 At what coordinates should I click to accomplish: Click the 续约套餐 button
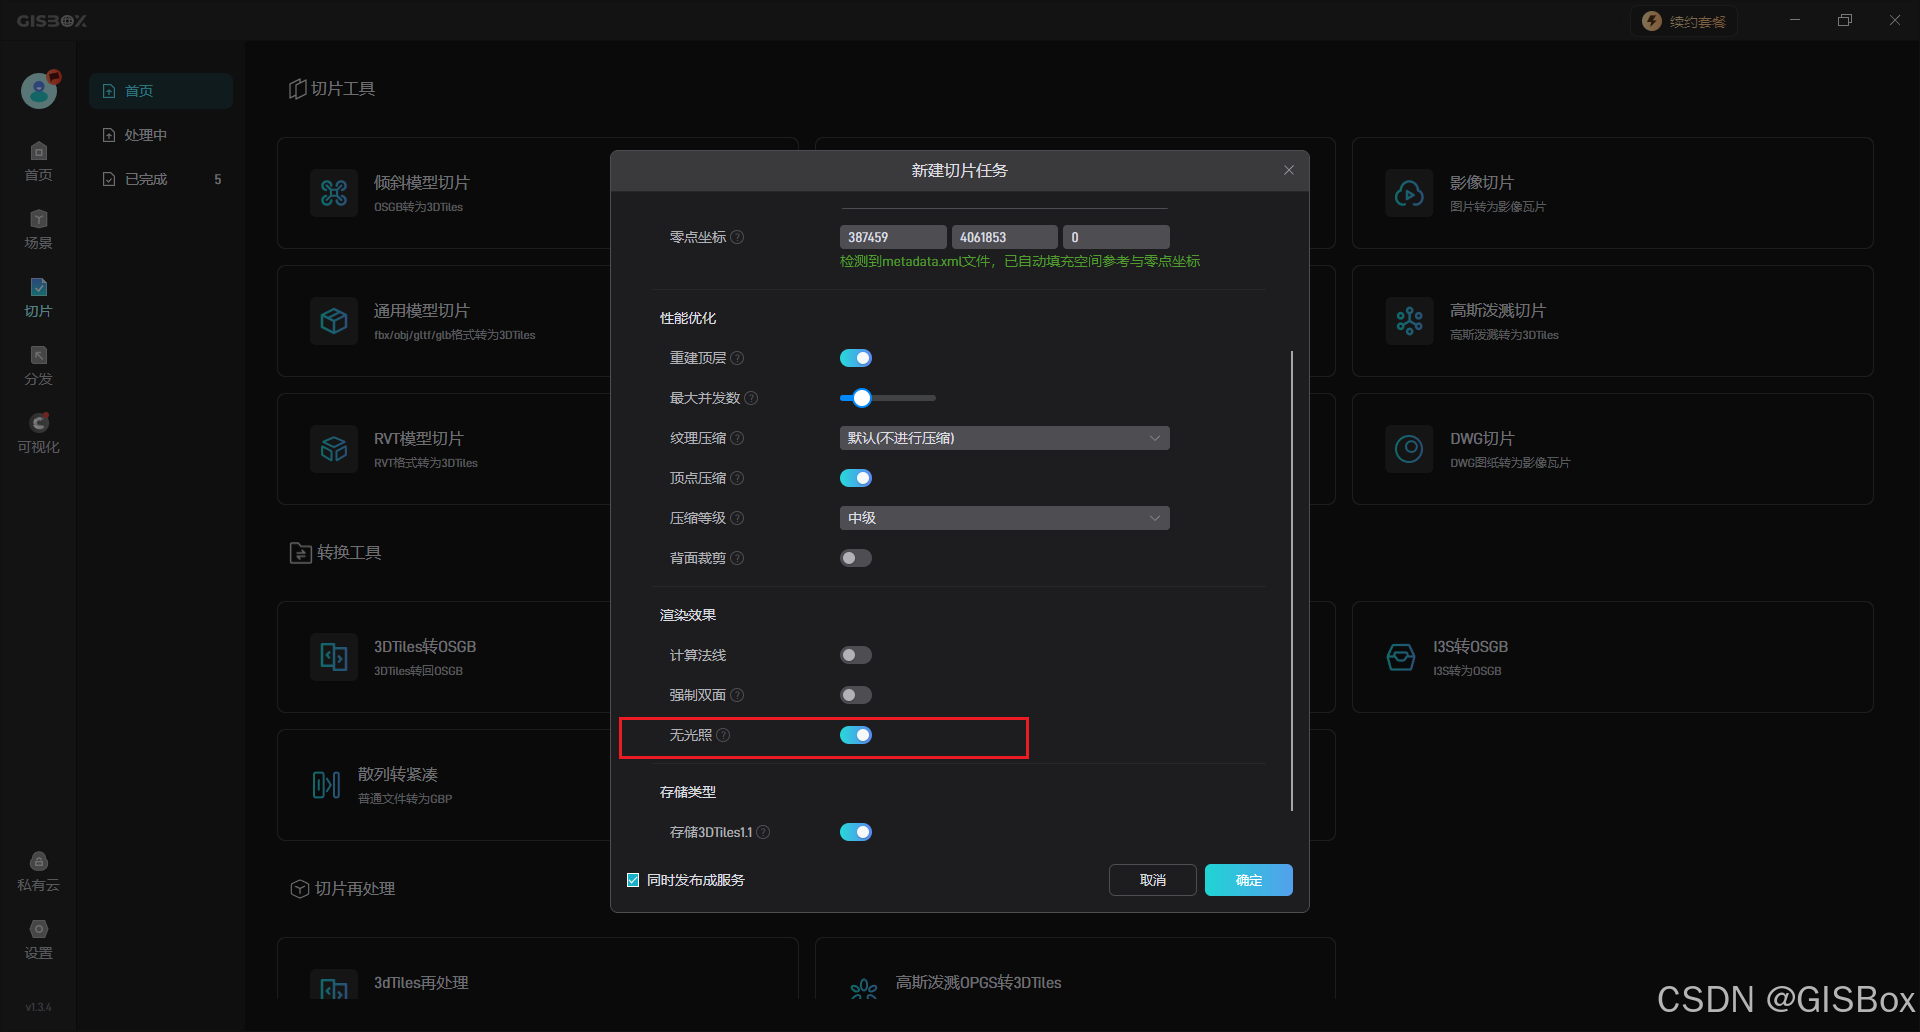[1684, 21]
